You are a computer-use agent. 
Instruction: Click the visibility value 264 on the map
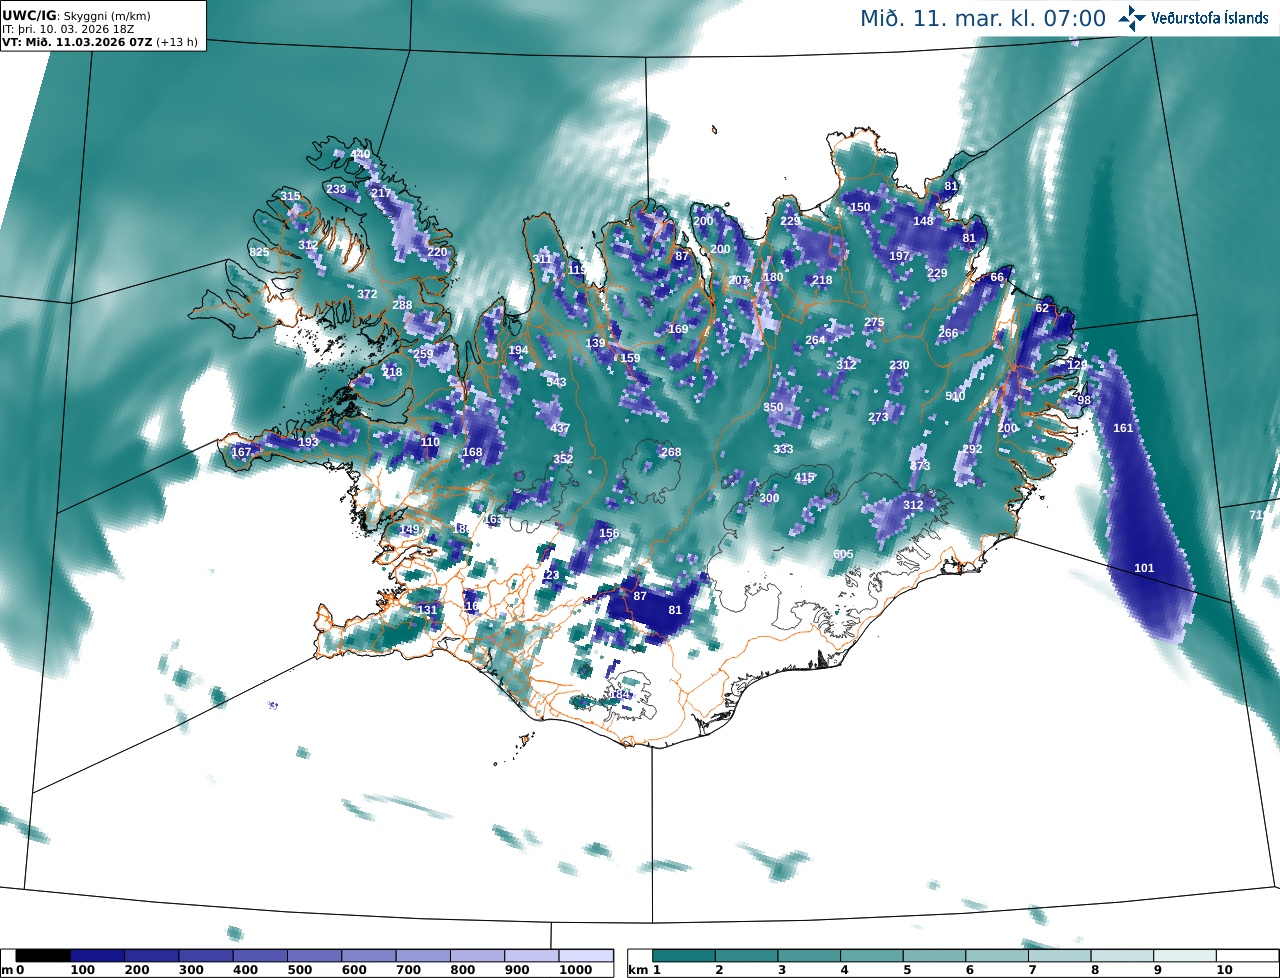[815, 340]
